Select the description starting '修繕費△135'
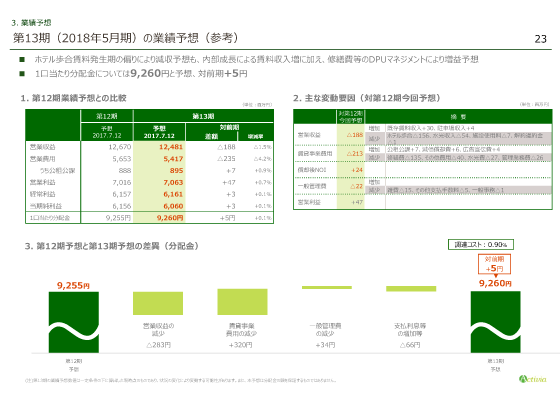 [x=465, y=157]
